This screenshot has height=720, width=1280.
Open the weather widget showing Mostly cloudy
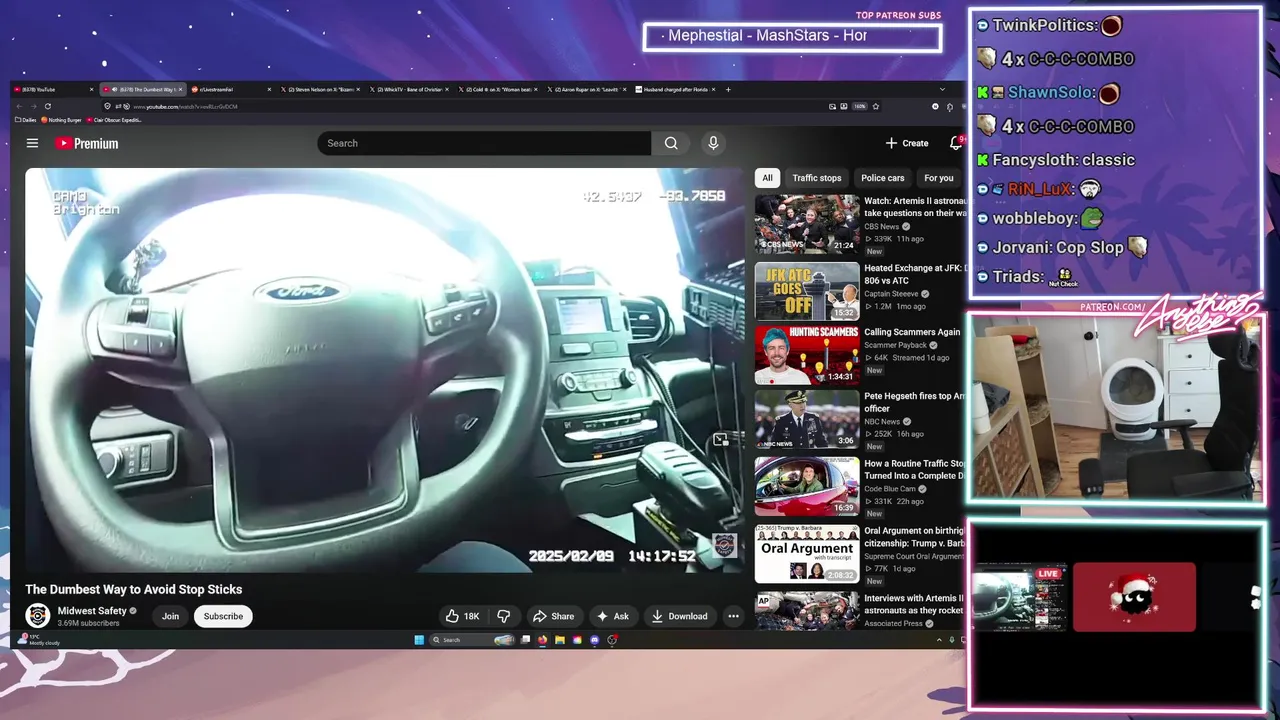(x=40, y=640)
